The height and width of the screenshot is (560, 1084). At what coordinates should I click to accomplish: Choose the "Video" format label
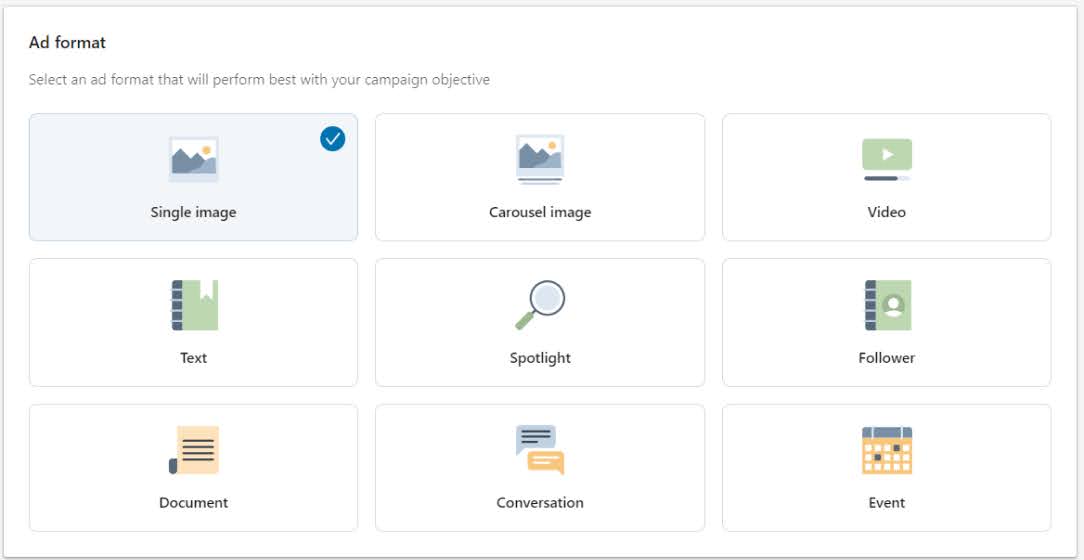[886, 212]
